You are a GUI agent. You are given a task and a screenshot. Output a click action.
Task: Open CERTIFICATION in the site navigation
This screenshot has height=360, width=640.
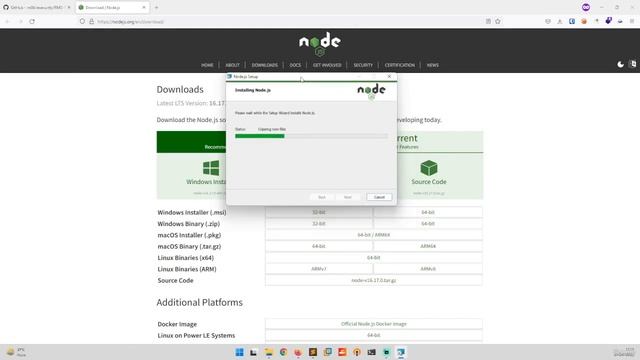(400, 65)
